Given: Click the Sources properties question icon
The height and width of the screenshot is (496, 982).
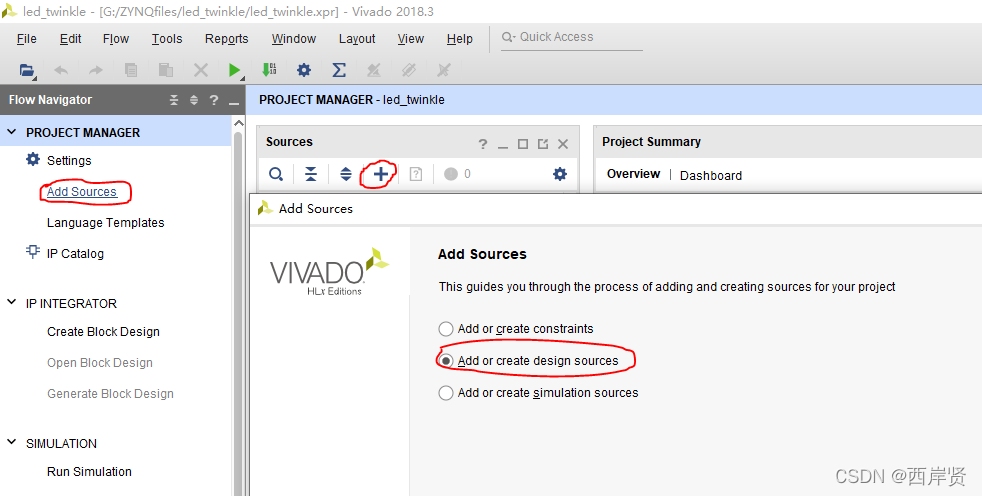Looking at the screenshot, I should point(415,174).
